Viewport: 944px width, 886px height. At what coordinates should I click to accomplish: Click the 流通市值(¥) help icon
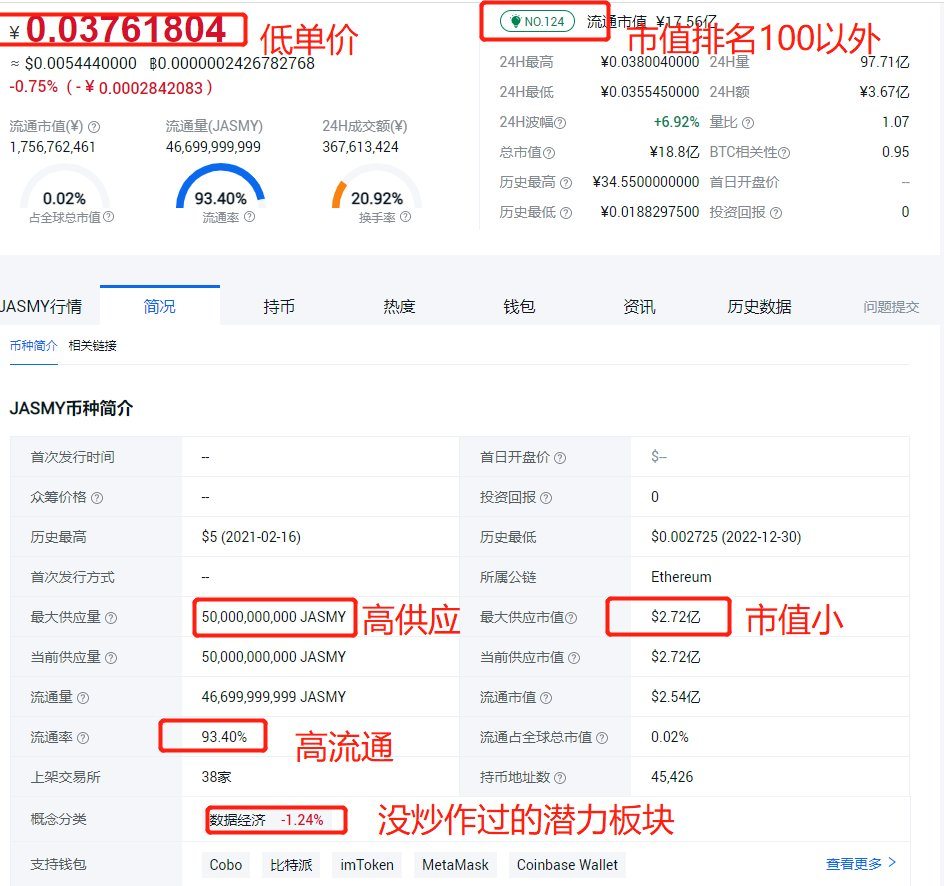point(94,126)
